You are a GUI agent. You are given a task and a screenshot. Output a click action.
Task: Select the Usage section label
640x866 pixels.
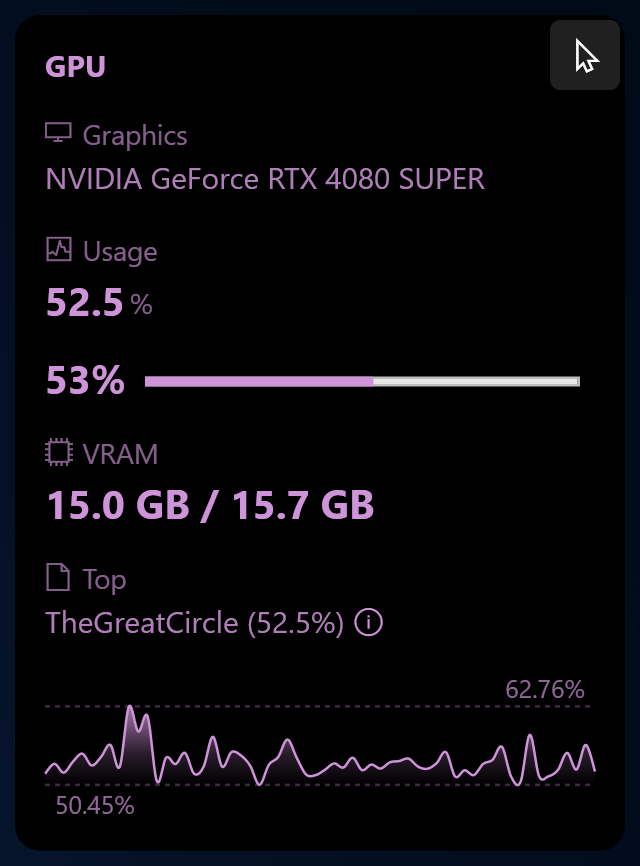[119, 252]
